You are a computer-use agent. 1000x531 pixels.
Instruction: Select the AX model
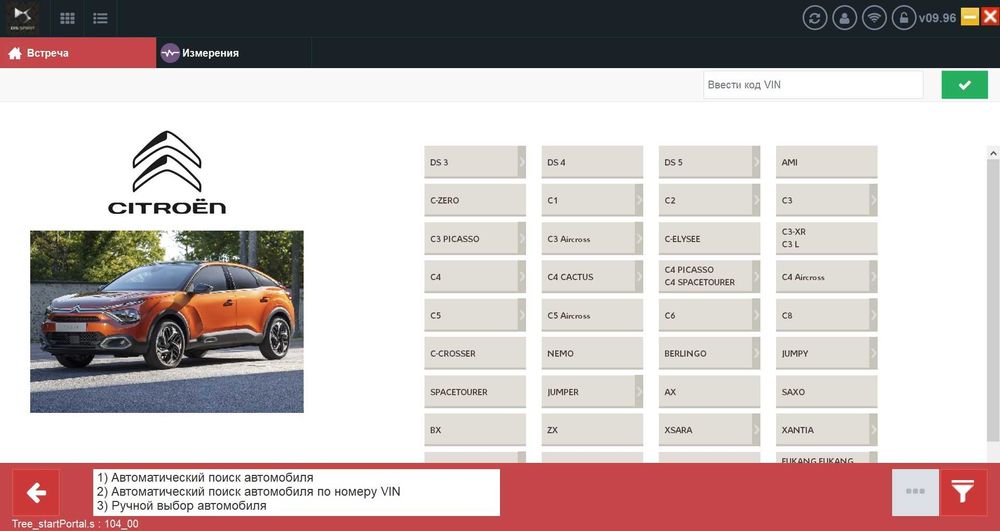coord(709,391)
